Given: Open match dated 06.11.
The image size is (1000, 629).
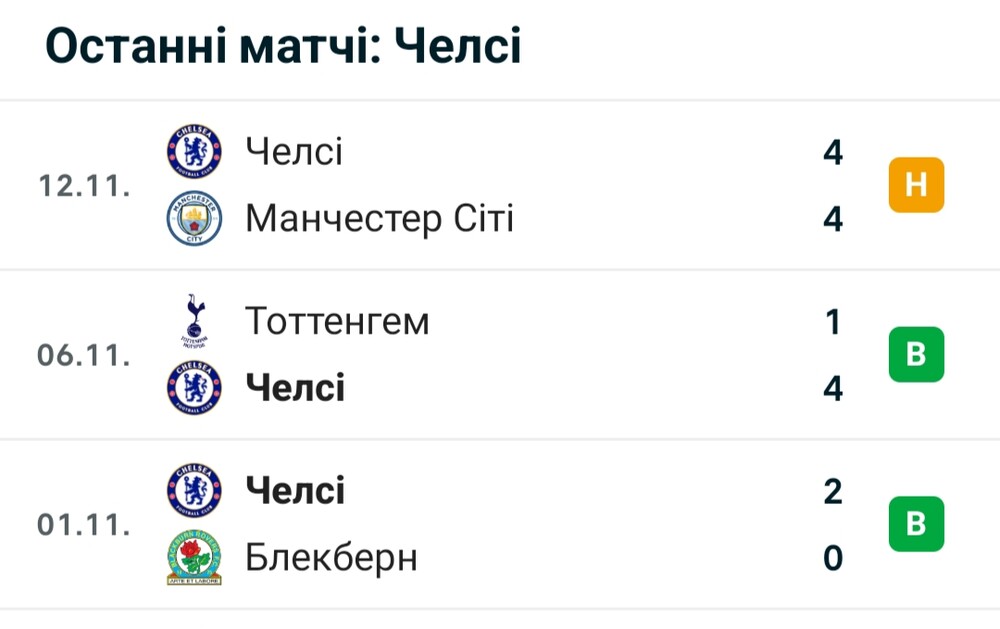Looking at the screenshot, I should coord(500,355).
